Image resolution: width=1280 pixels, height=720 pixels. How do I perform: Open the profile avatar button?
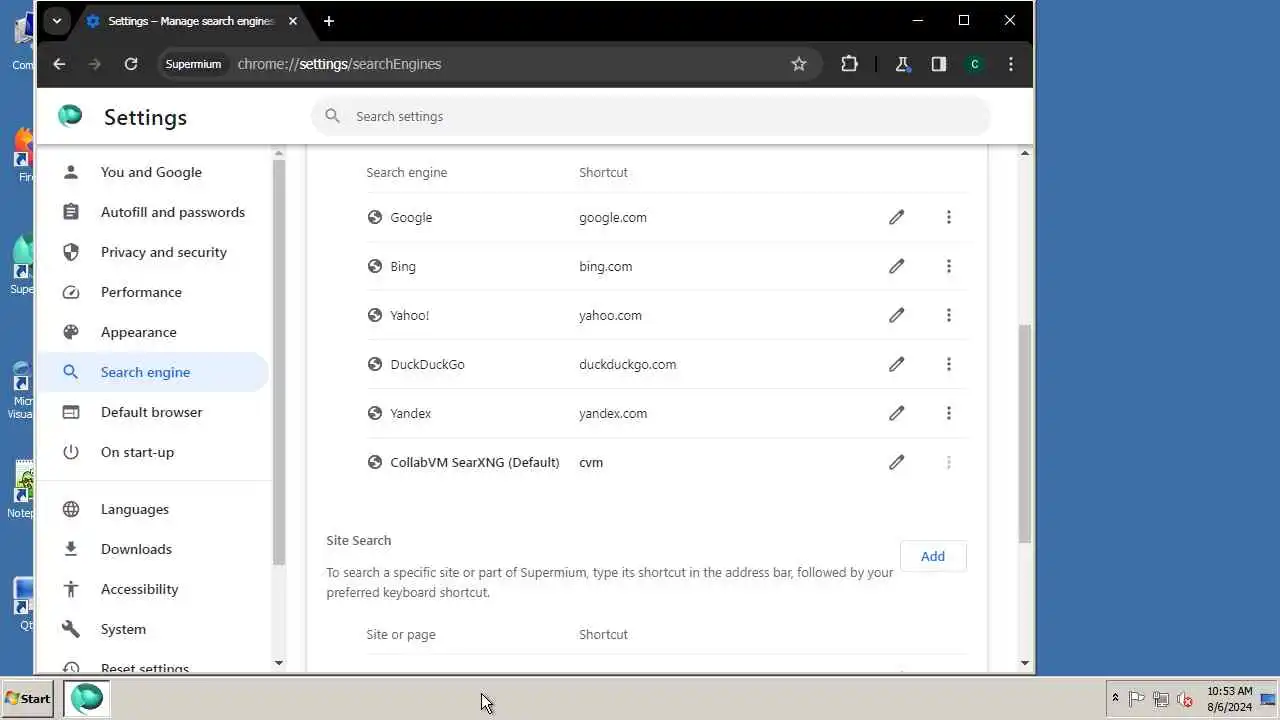(974, 64)
